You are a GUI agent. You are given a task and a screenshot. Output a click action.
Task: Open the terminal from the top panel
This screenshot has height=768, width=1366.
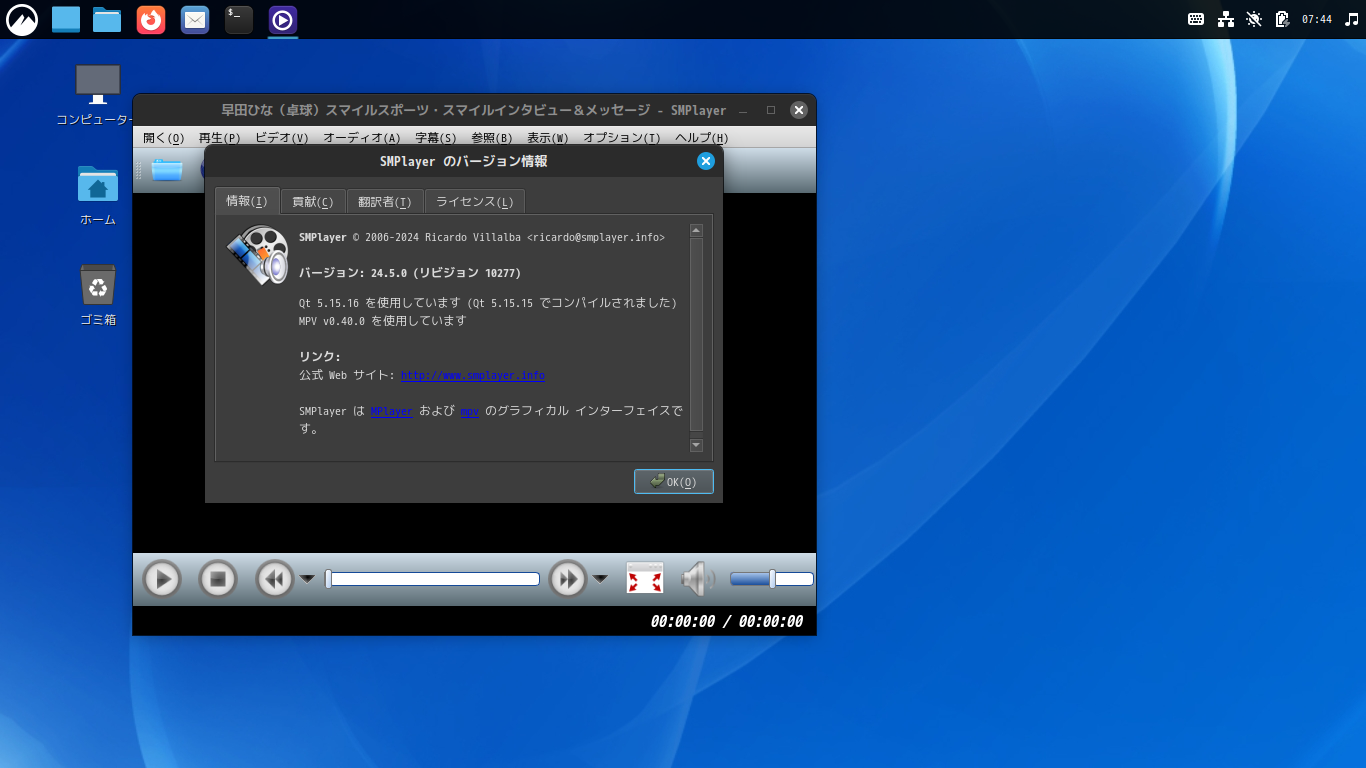tap(238, 19)
